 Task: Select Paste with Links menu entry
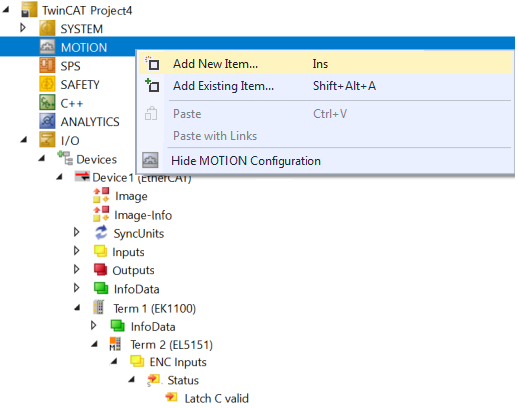pos(326,136)
